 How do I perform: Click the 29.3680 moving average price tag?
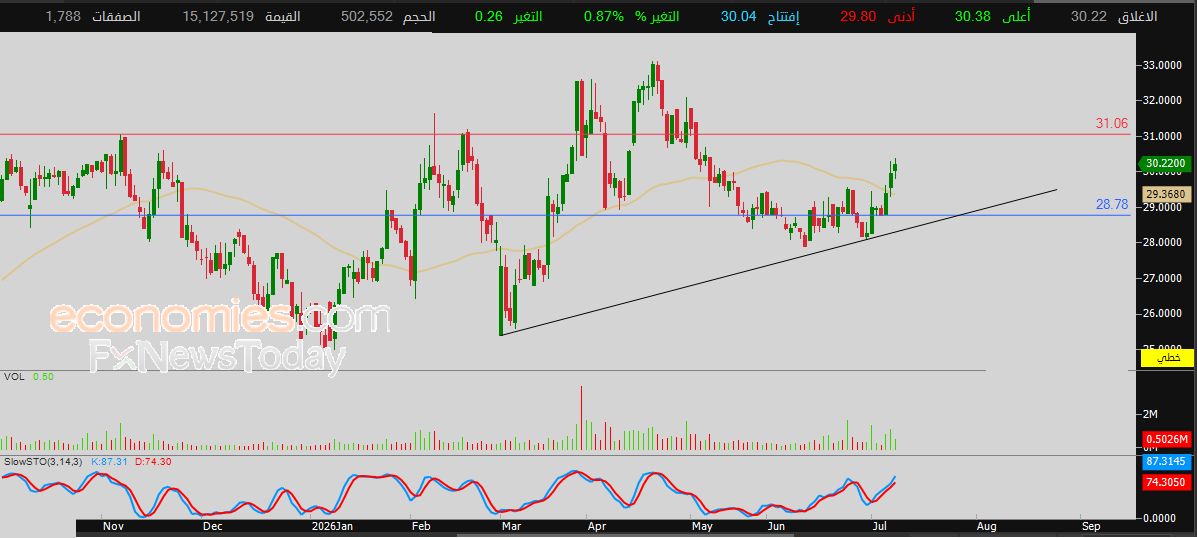(1166, 194)
